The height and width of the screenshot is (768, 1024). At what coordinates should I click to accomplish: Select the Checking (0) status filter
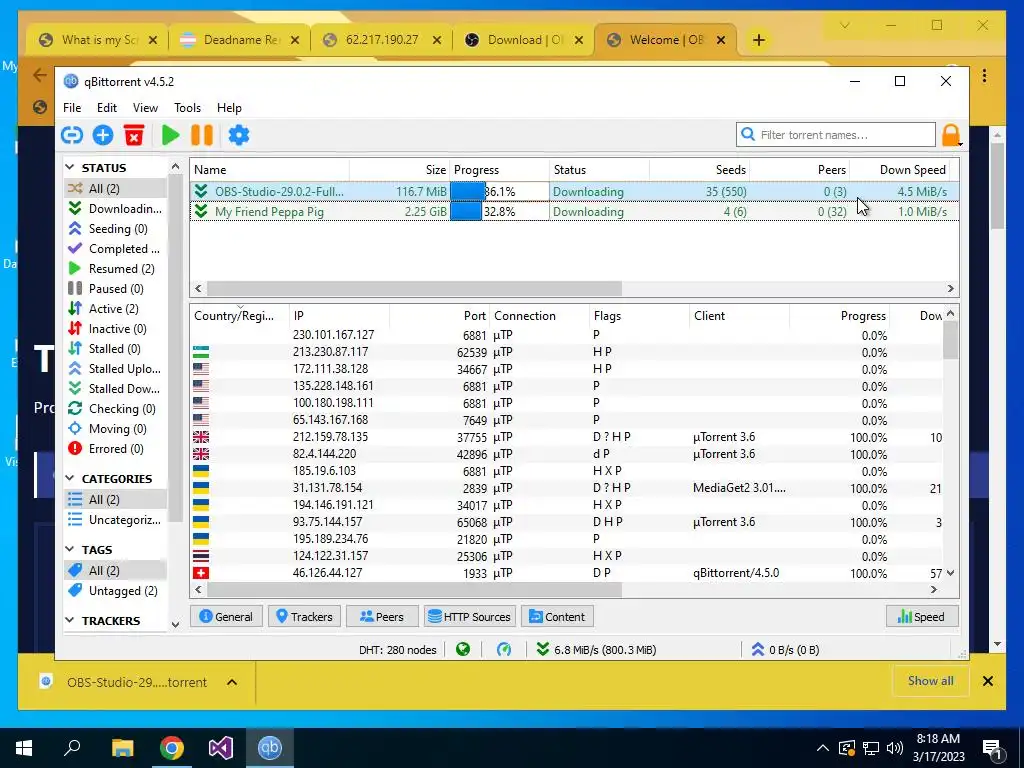(116, 409)
